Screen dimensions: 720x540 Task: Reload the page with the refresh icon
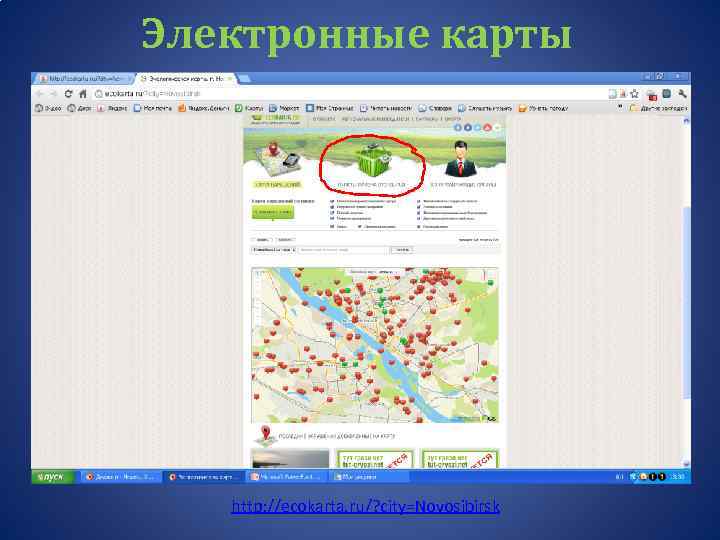(68, 94)
